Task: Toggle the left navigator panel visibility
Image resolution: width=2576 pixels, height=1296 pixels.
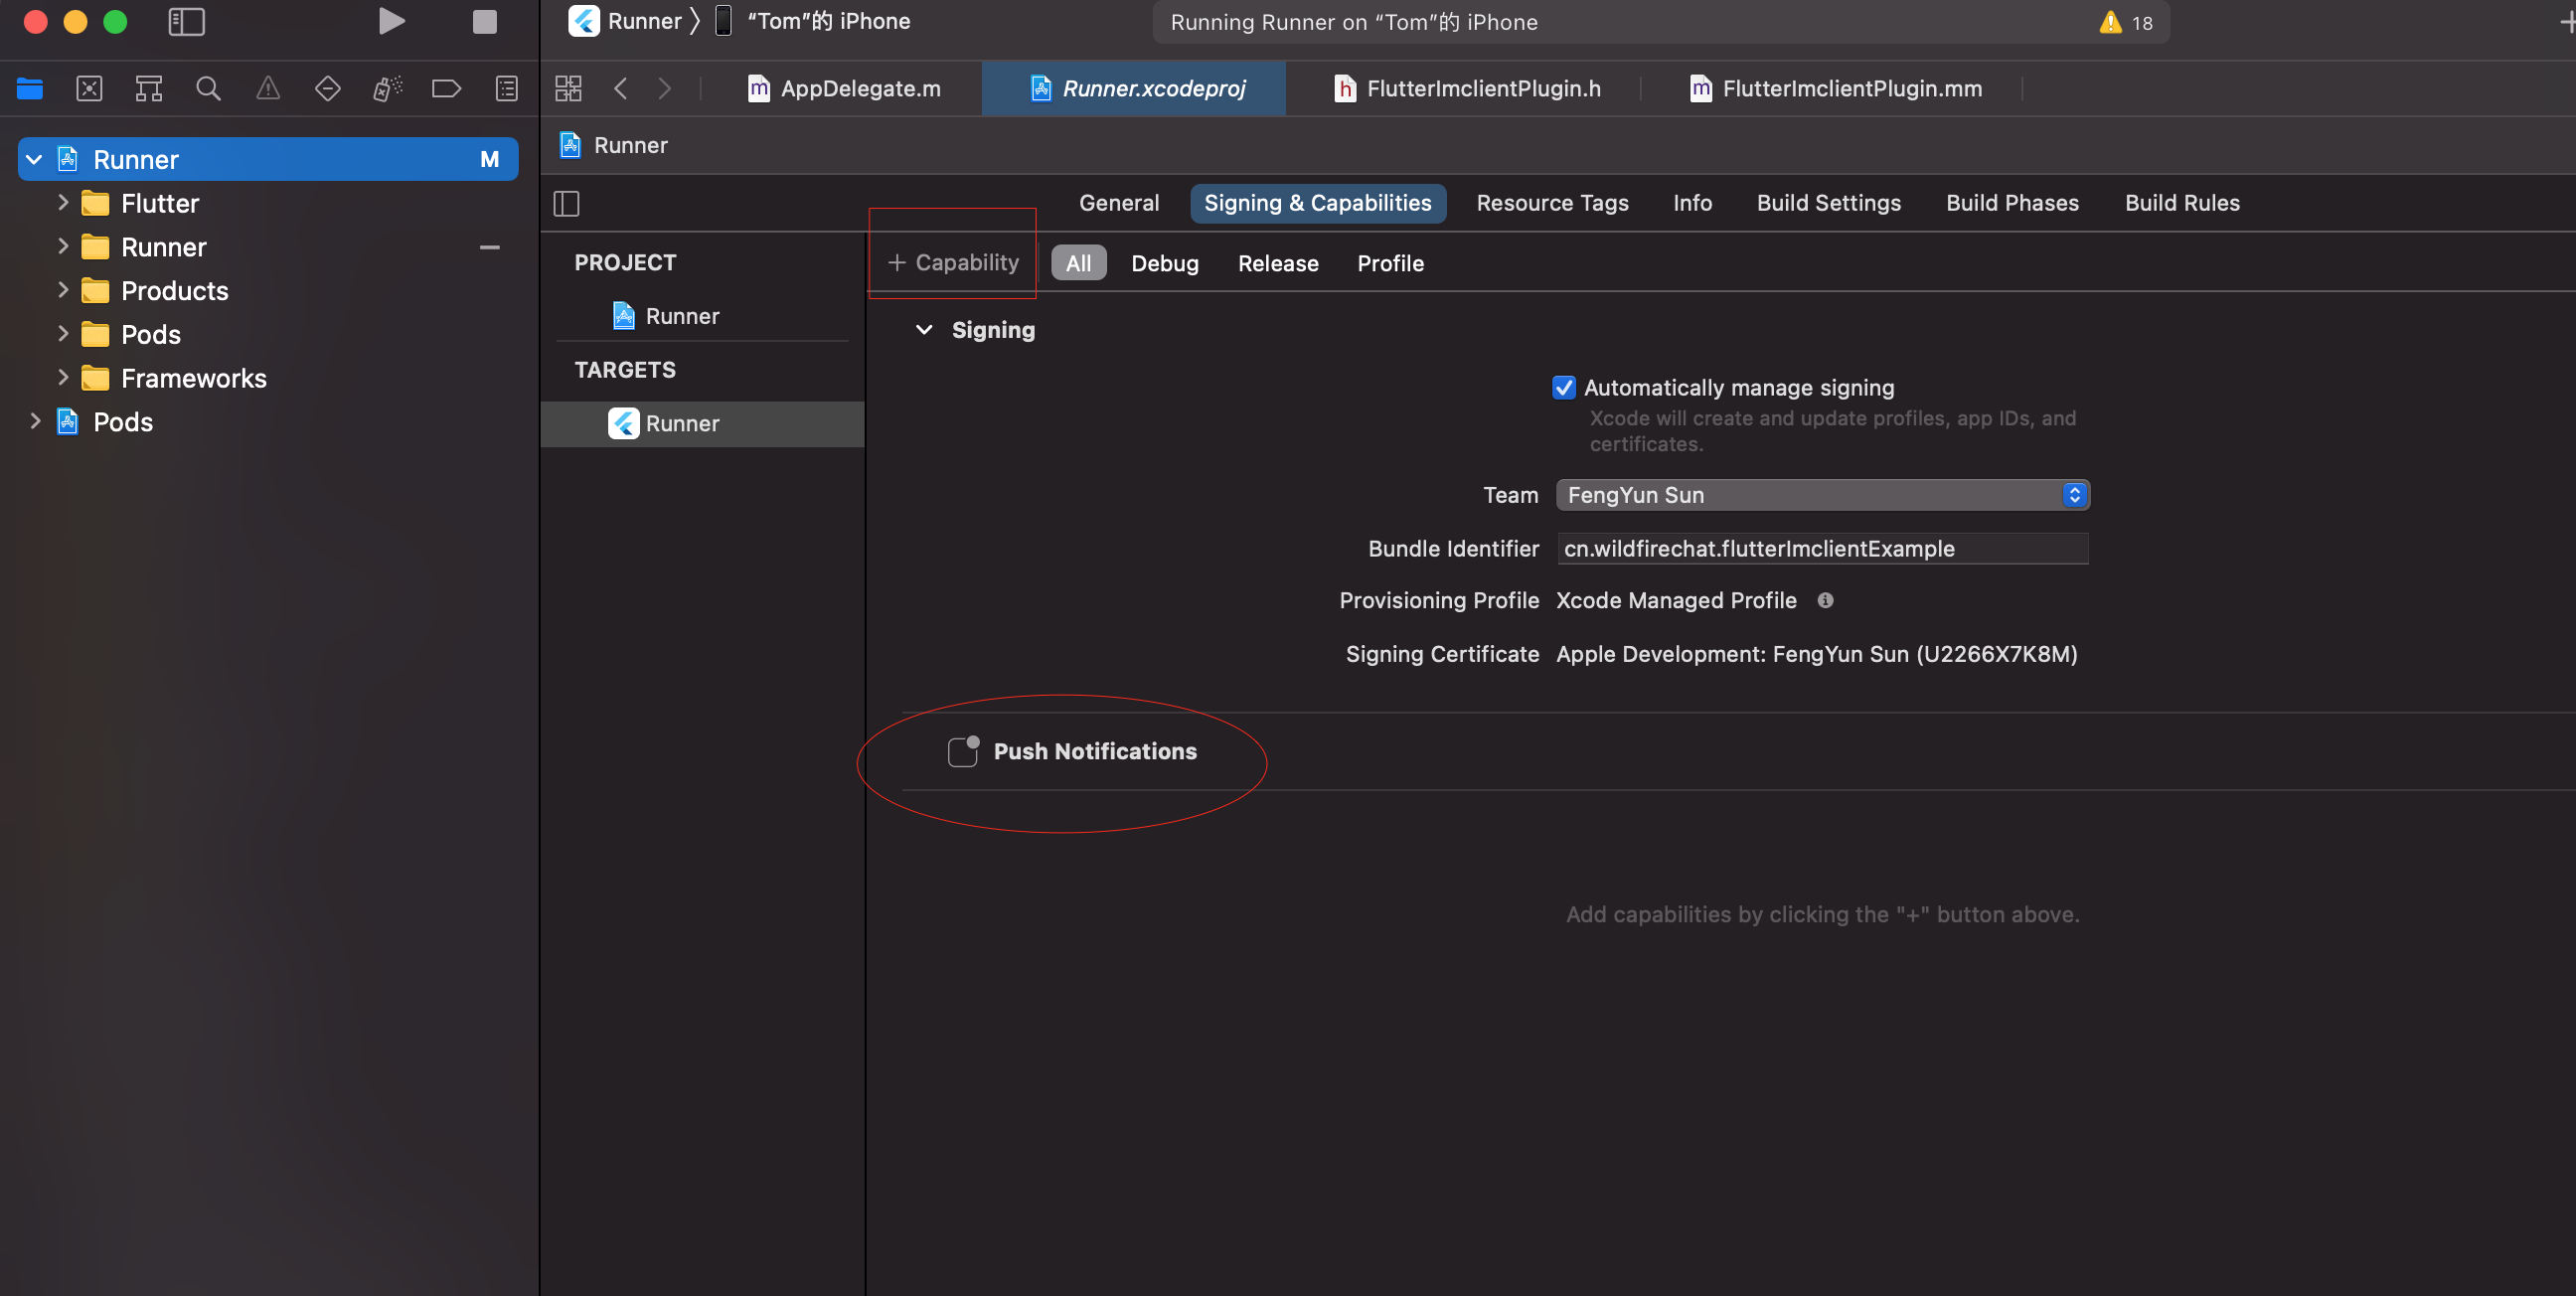Action: 186,22
